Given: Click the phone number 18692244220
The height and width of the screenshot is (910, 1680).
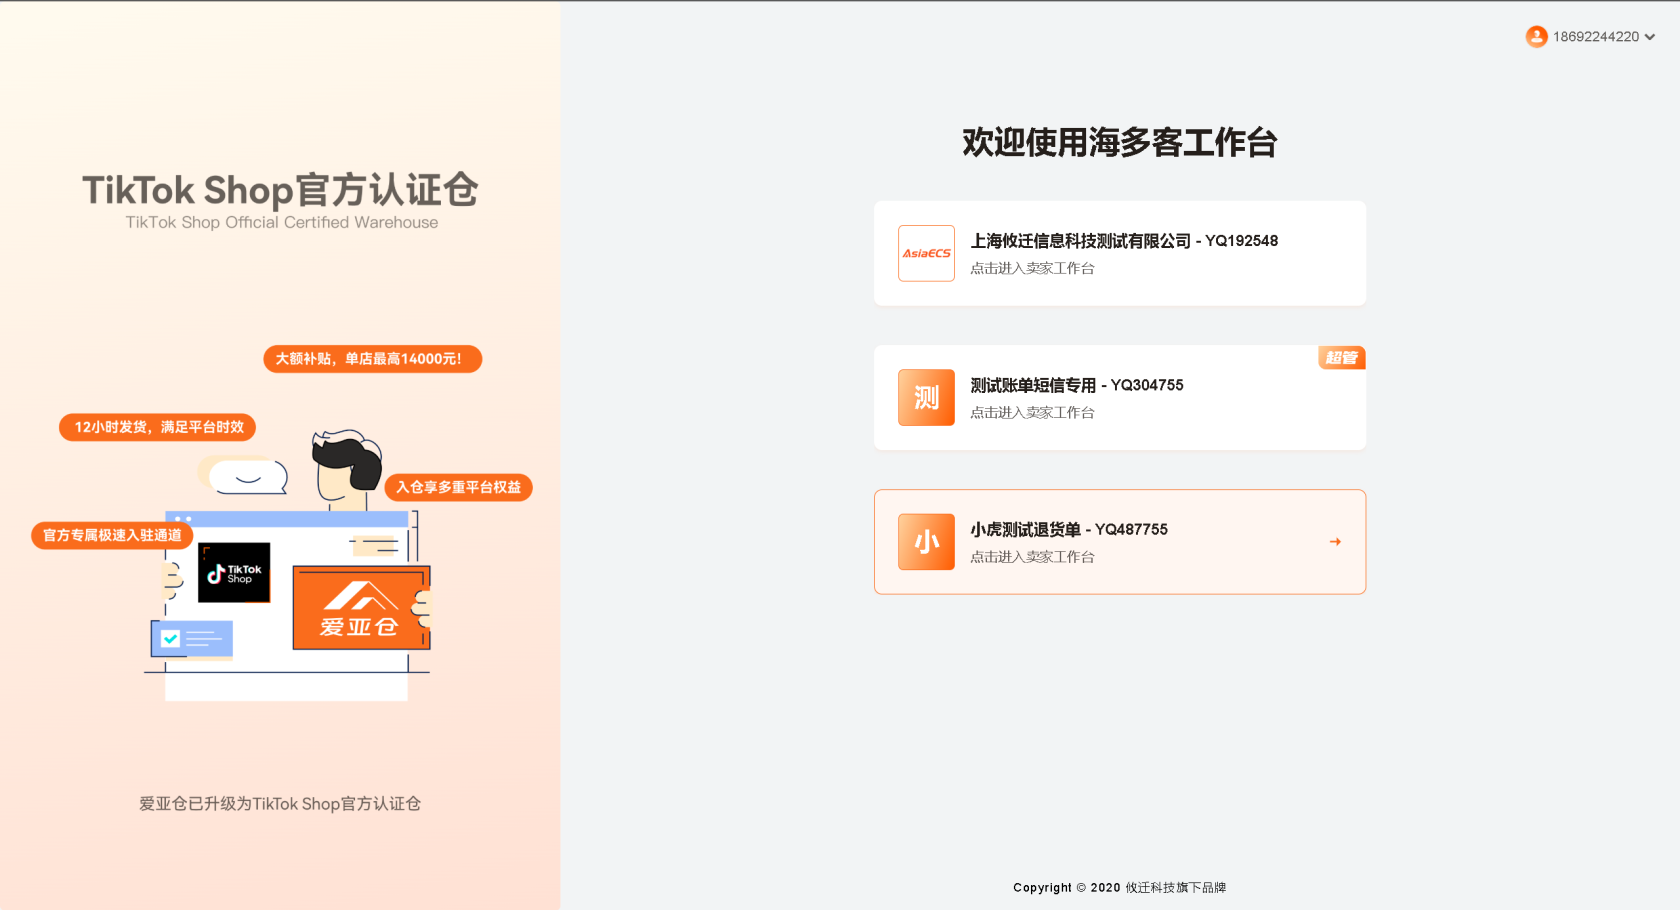Looking at the screenshot, I should pyautogui.click(x=1595, y=37).
